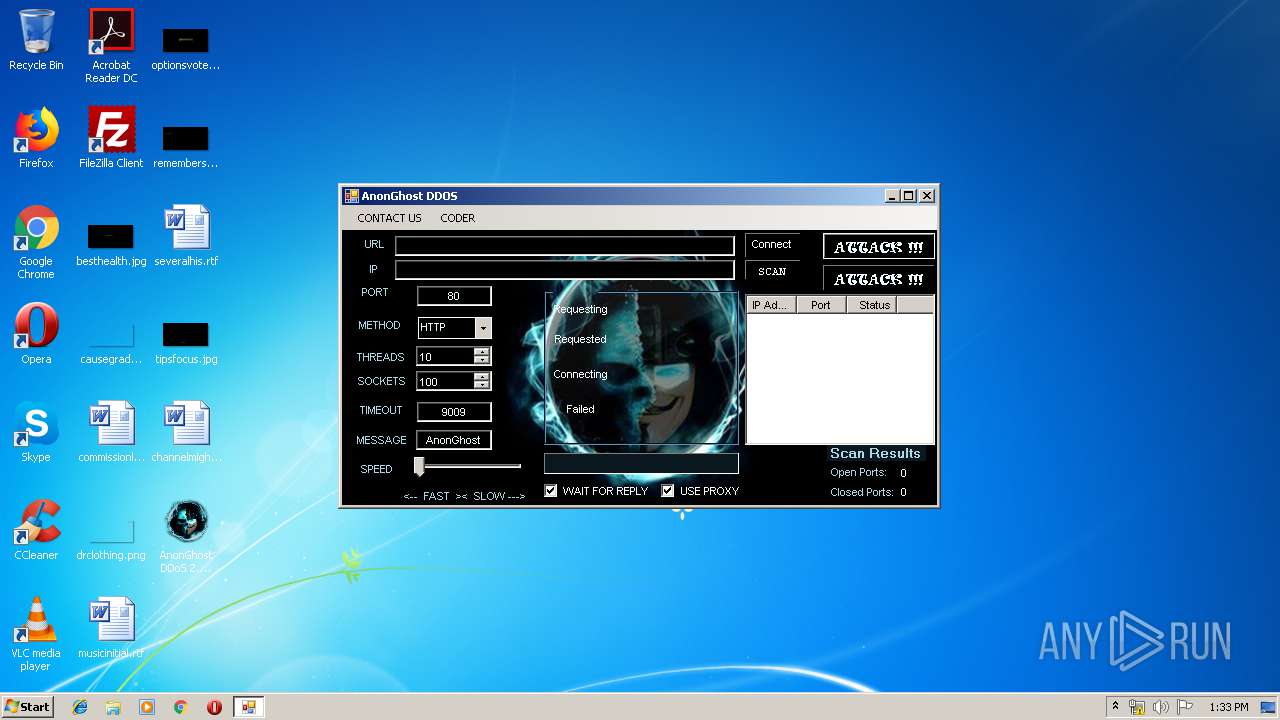Open Action Center flag in tray

[x=1185, y=707]
